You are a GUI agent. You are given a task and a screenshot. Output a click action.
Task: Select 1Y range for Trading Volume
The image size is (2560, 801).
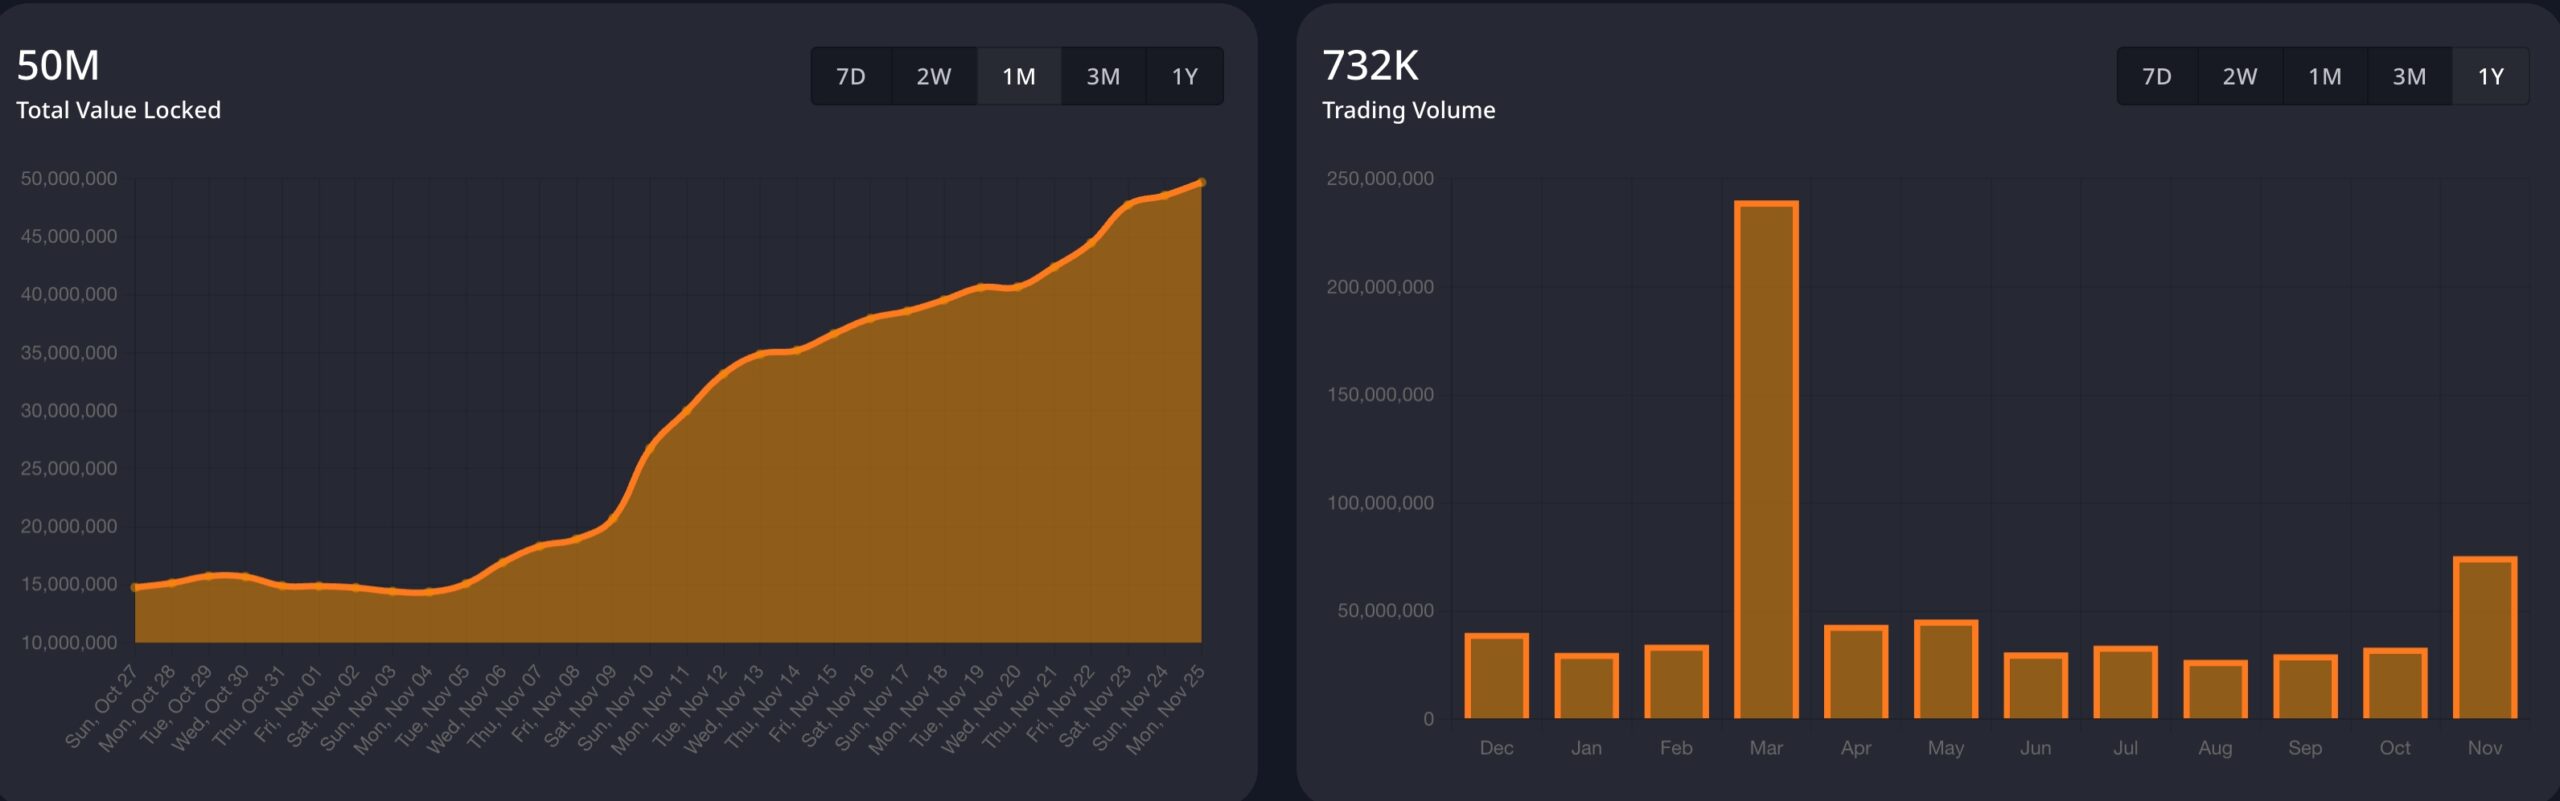point(2491,76)
